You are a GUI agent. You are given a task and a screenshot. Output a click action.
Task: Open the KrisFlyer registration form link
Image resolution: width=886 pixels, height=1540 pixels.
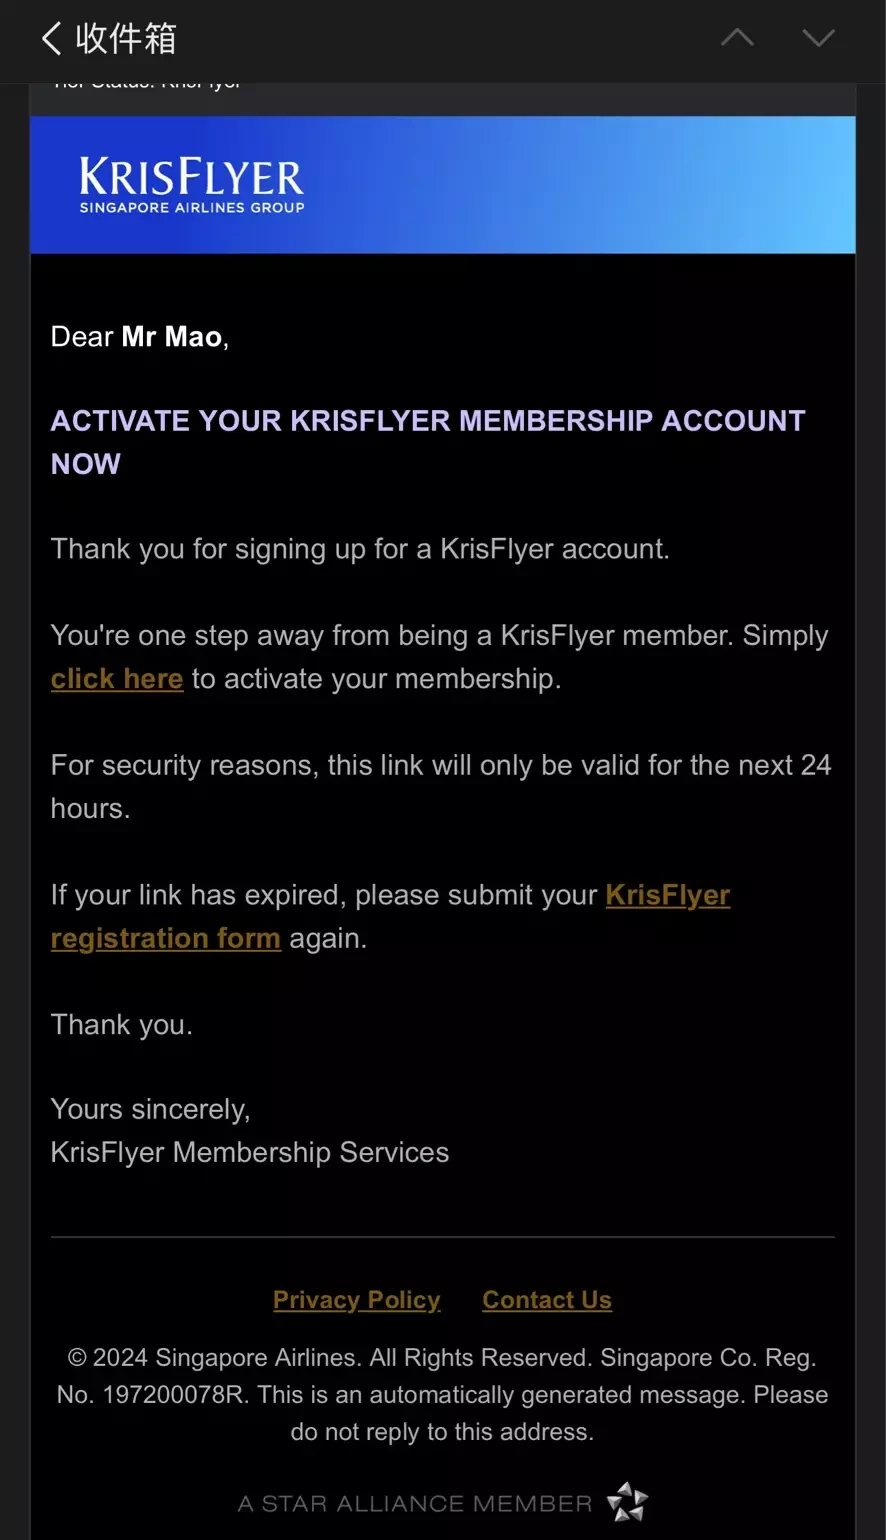pos(391,916)
